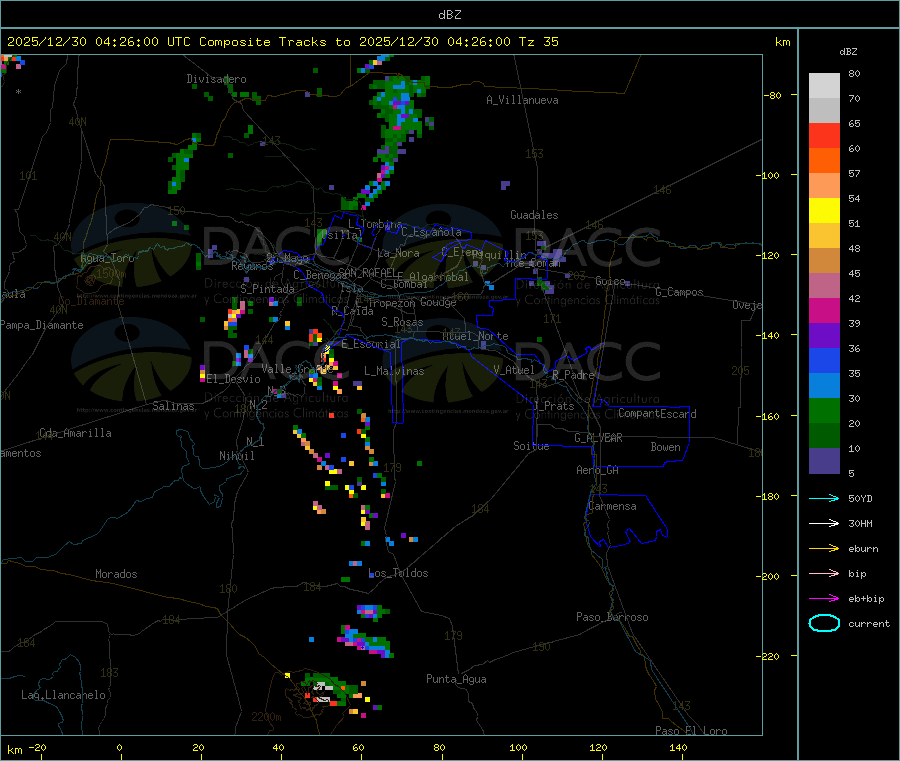
Task: Click the white 30HM arrow in the legend
Action: pyautogui.click(x=824, y=523)
